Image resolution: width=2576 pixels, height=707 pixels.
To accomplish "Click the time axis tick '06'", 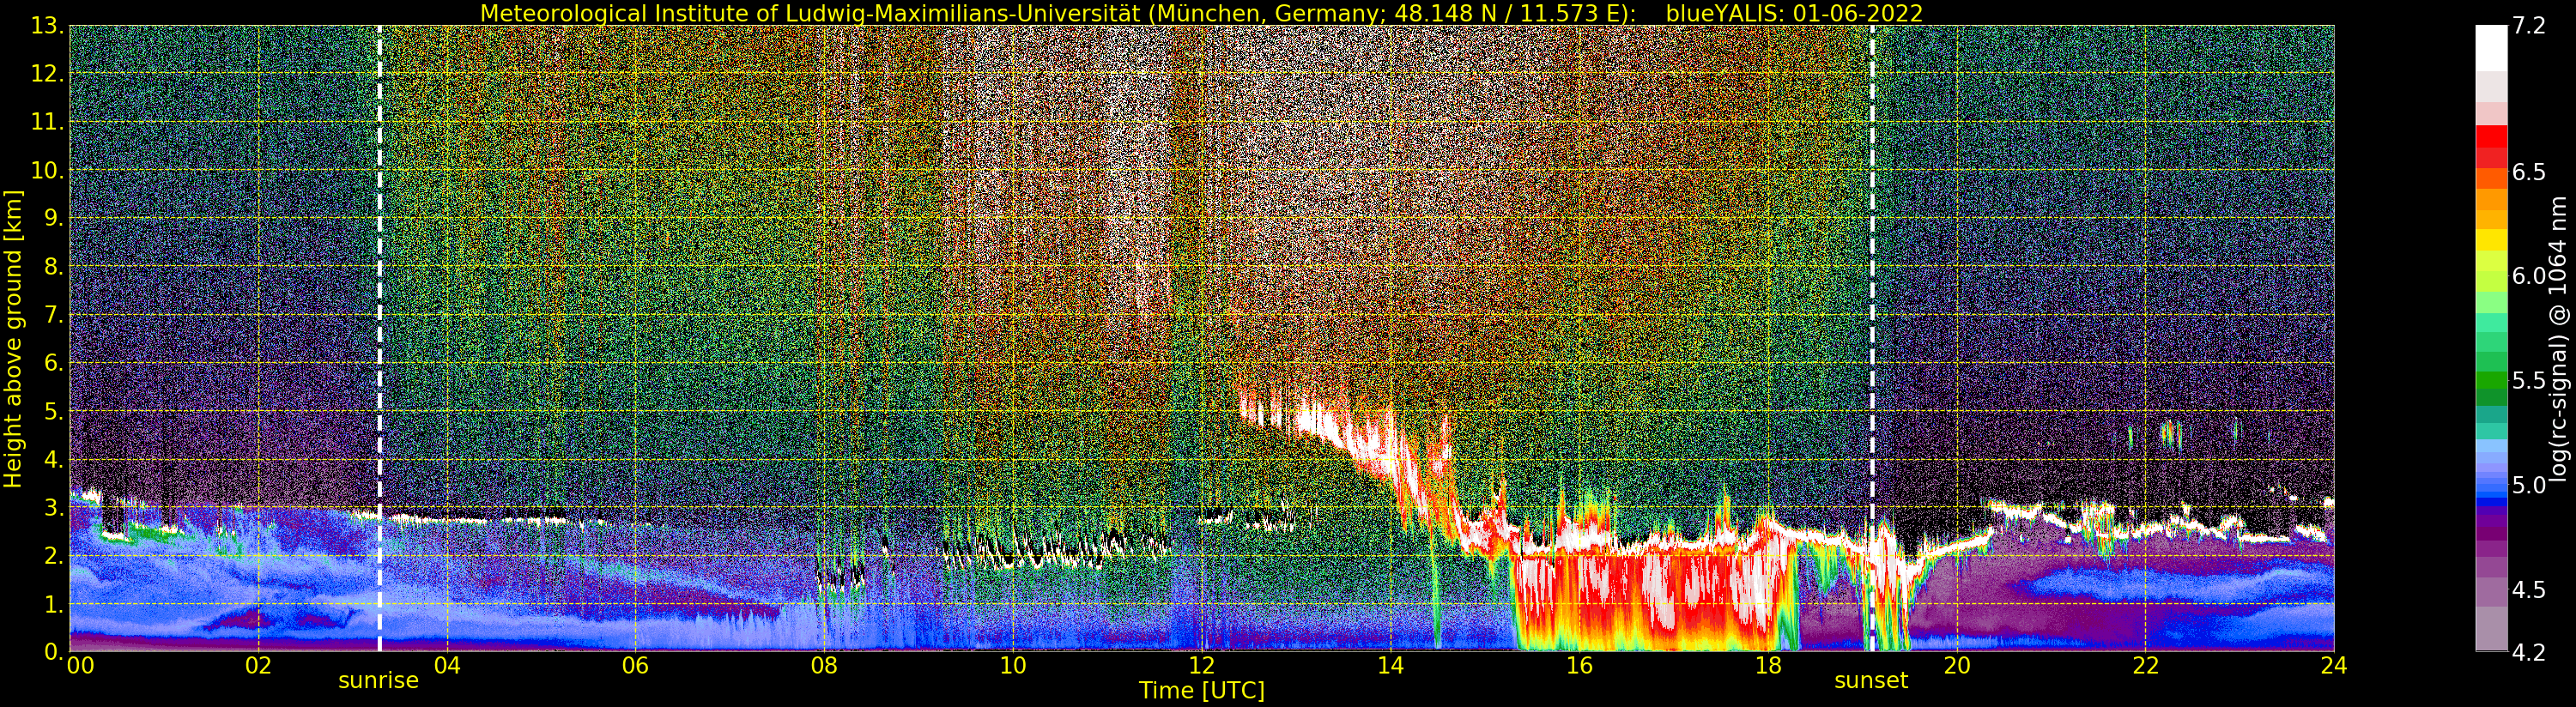I will point(635,666).
